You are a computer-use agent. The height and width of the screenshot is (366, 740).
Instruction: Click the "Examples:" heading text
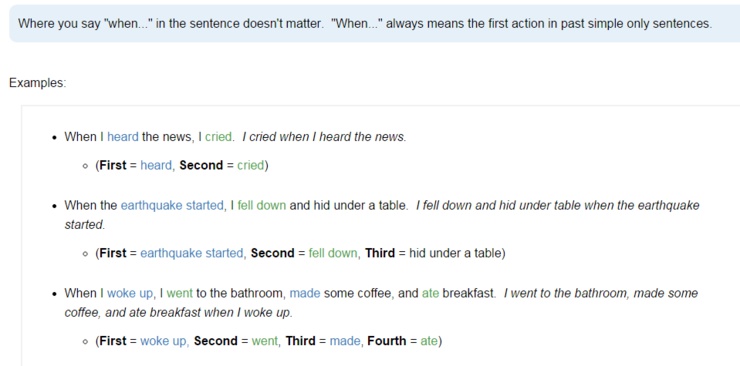pyautogui.click(x=38, y=83)
